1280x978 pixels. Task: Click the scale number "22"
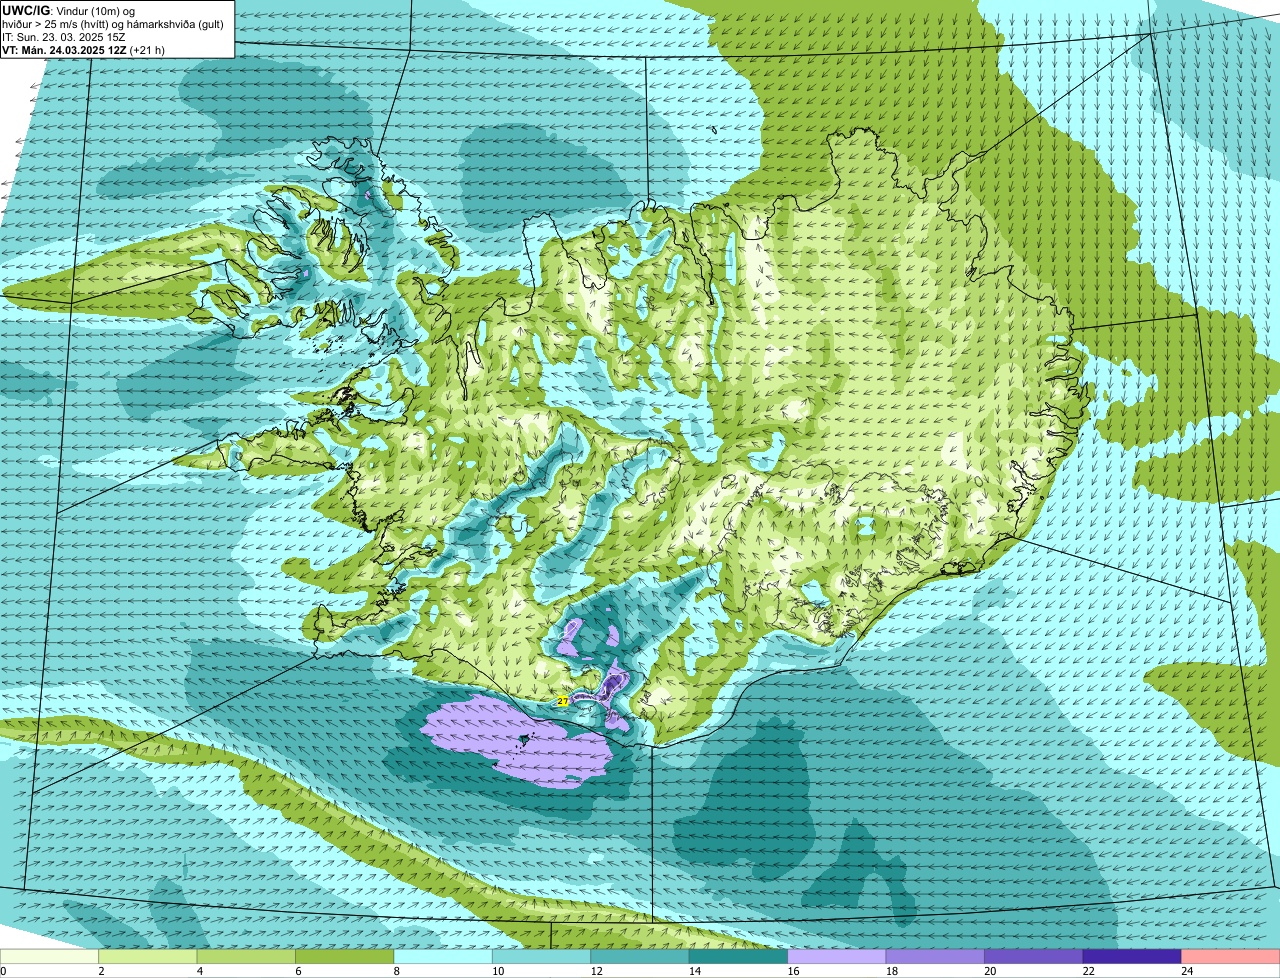tap(1087, 971)
